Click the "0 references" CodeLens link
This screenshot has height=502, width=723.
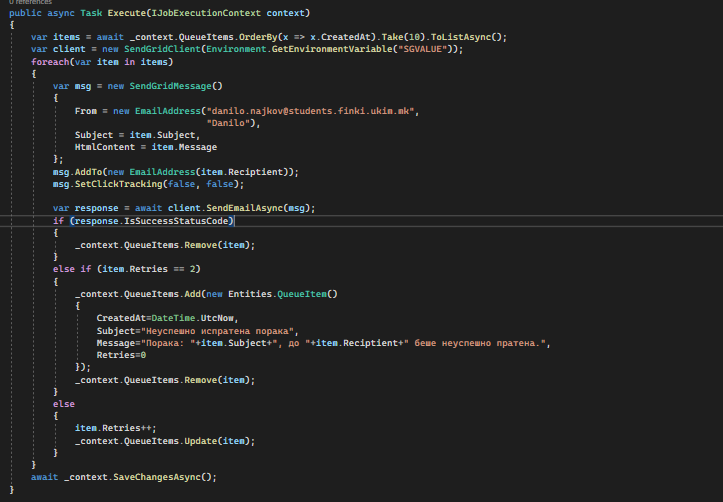tap(28, 3)
